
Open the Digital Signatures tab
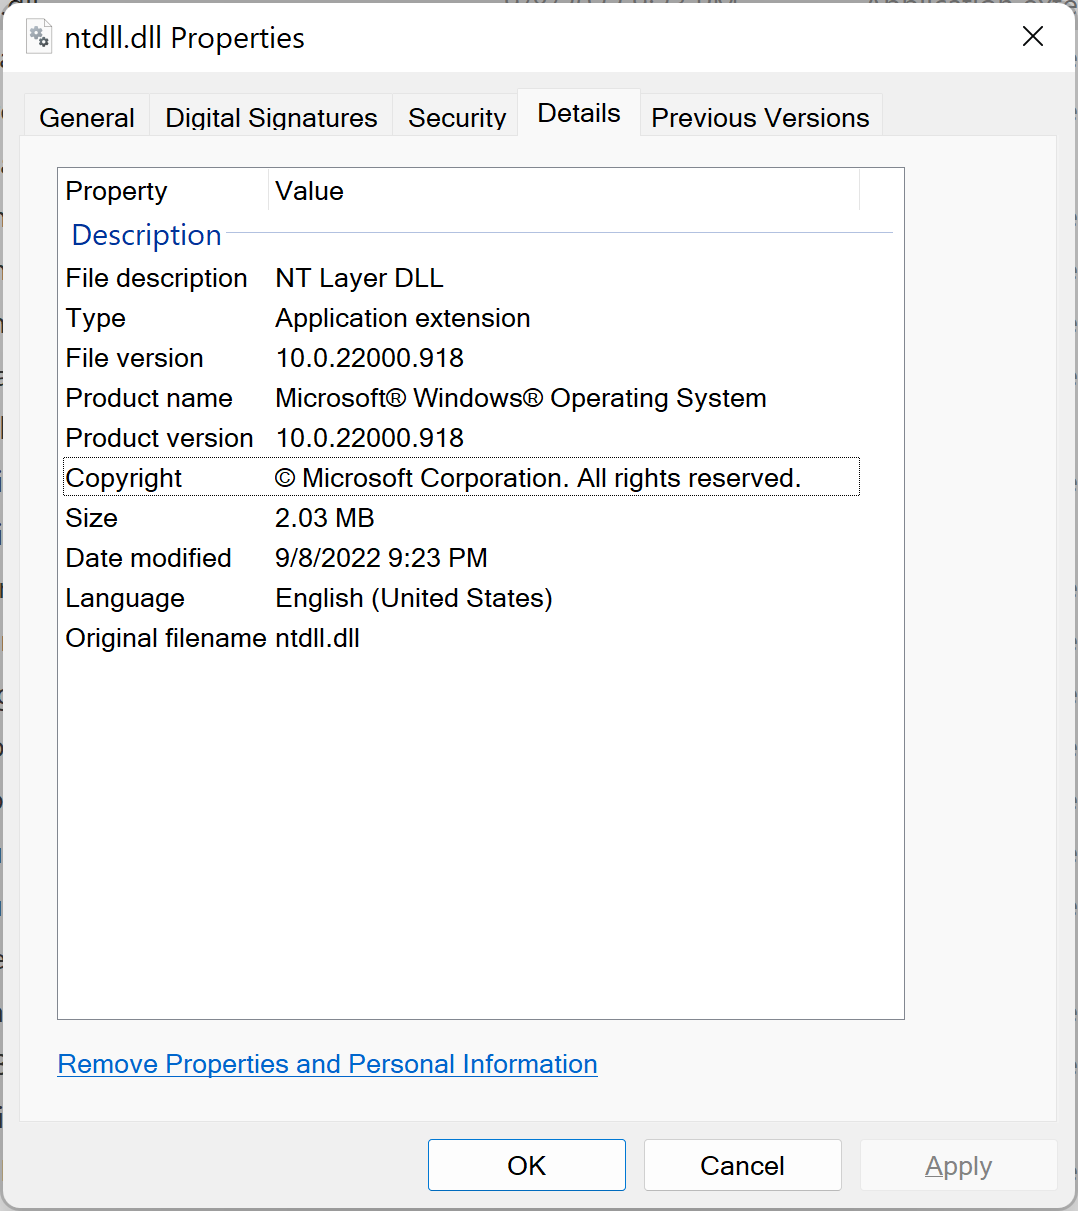click(x=271, y=117)
